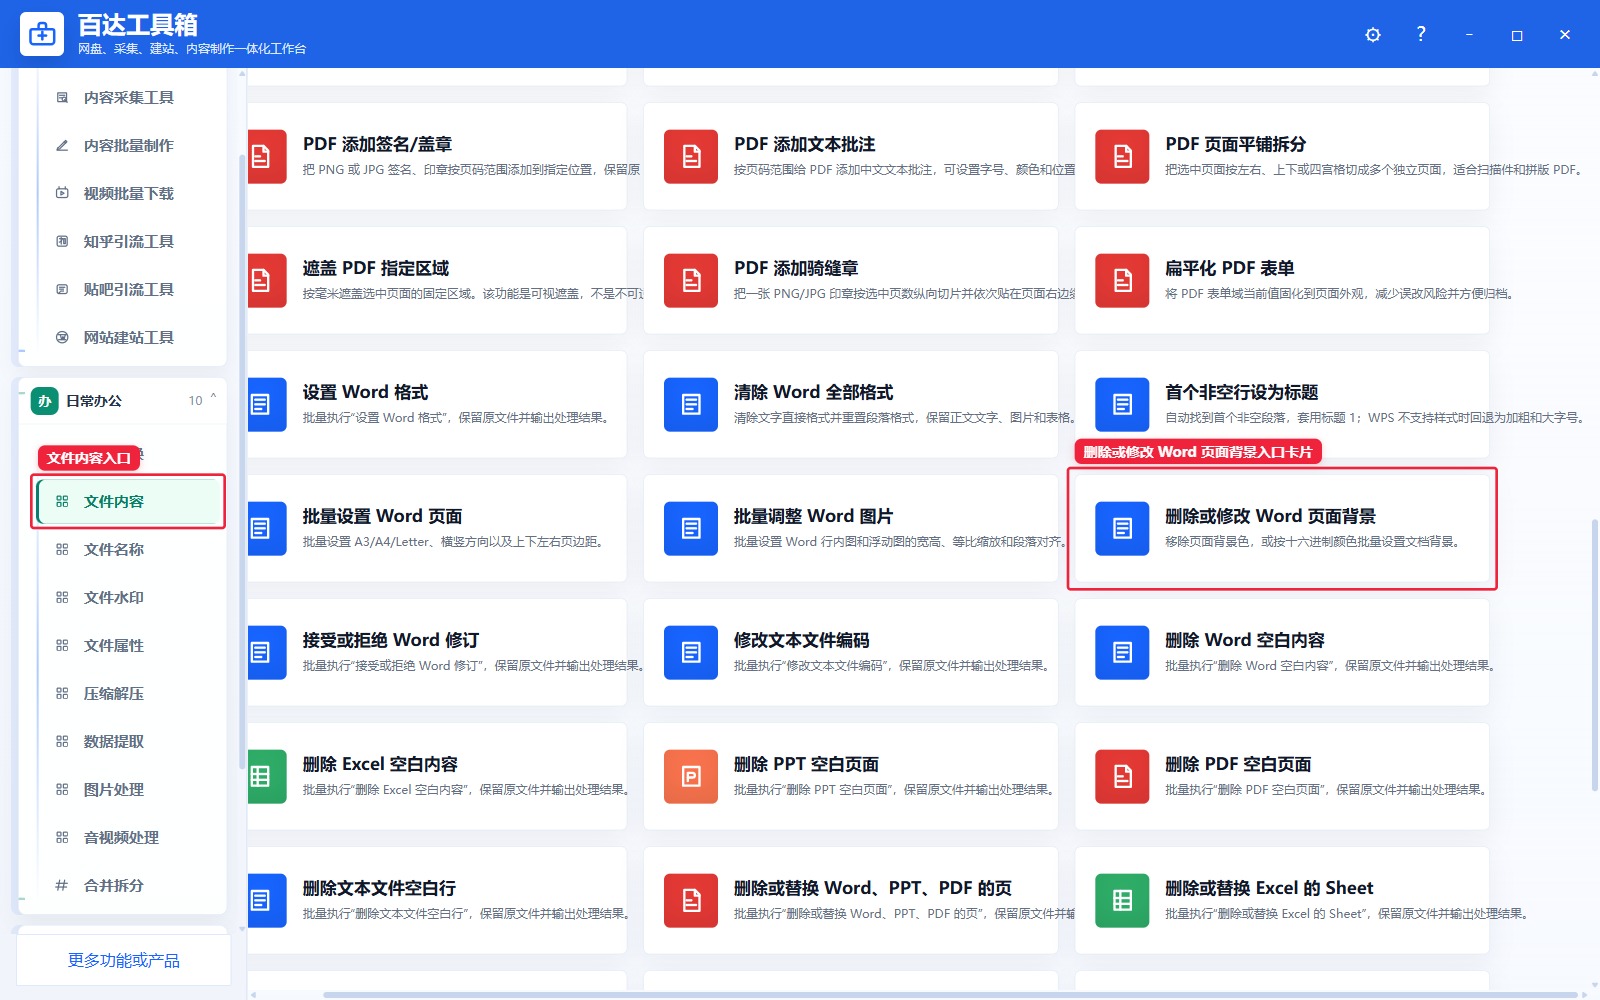Image resolution: width=1600 pixels, height=1000 pixels.
Task: Click the 贴吧引流工具 sidebar label
Action: (129, 289)
